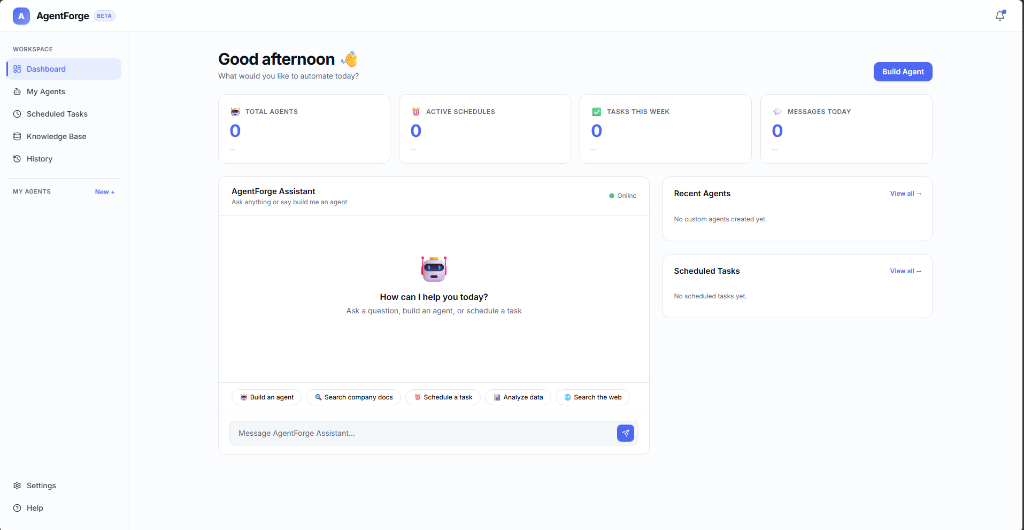The width and height of the screenshot is (1024, 530).
Task: Click the robot mascot in chat area
Action: point(434,268)
